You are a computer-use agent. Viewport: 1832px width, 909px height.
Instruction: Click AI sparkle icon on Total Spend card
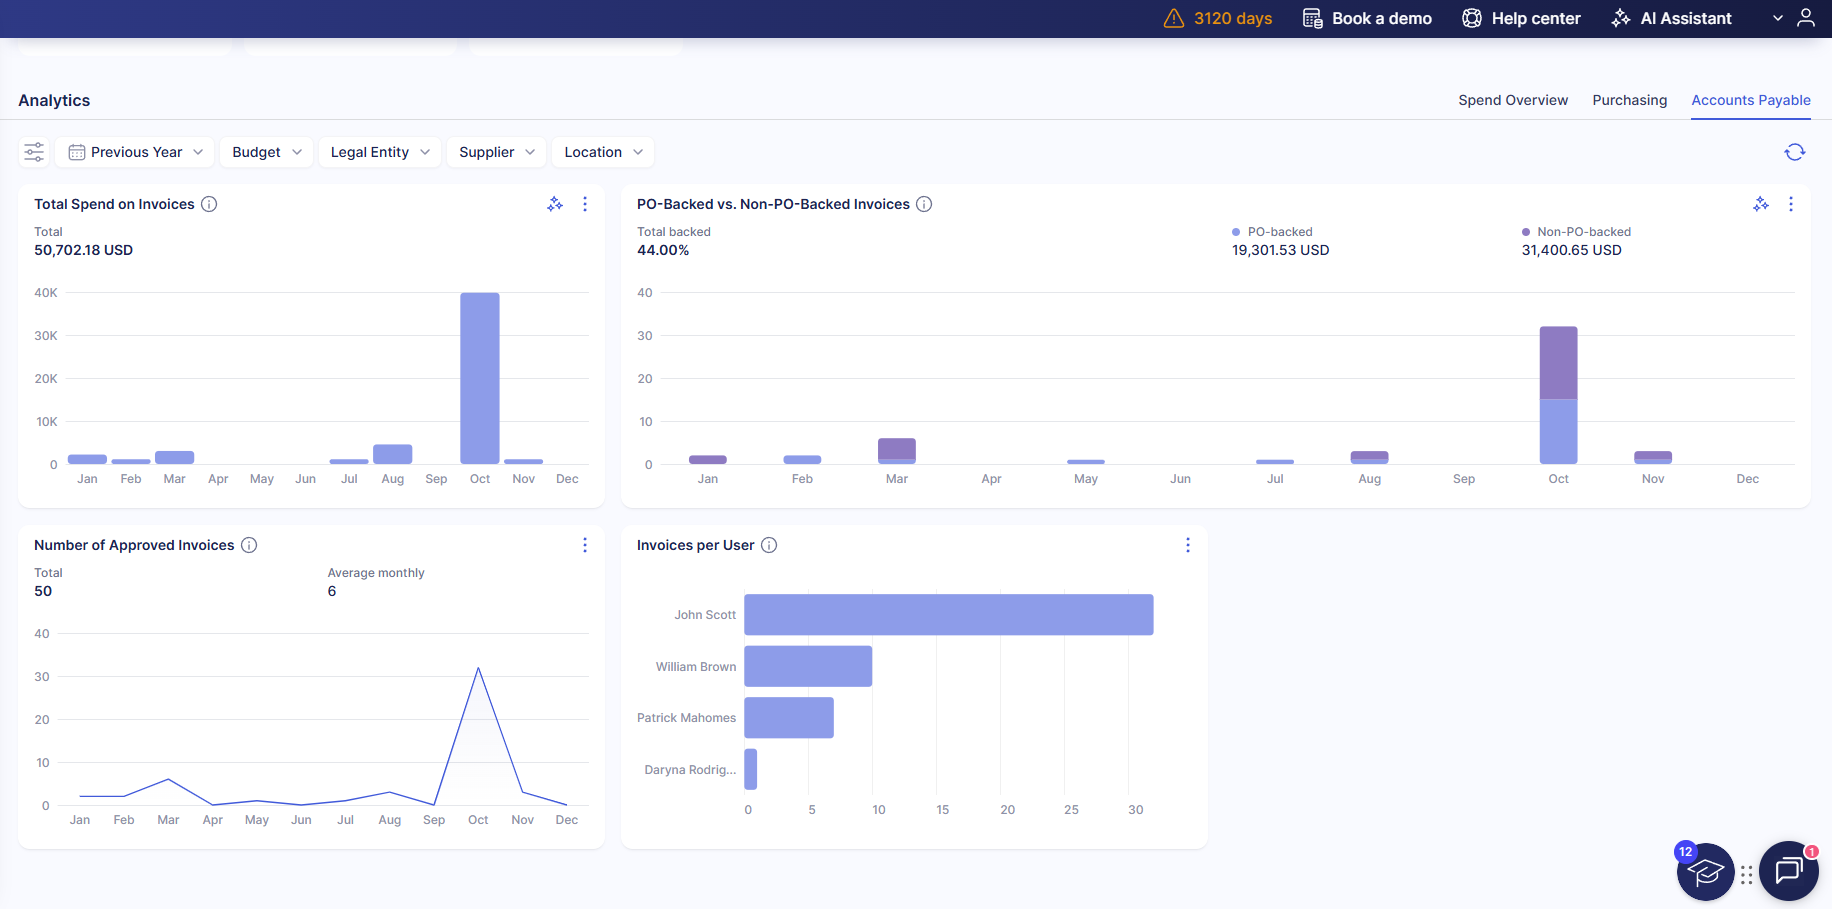555,204
